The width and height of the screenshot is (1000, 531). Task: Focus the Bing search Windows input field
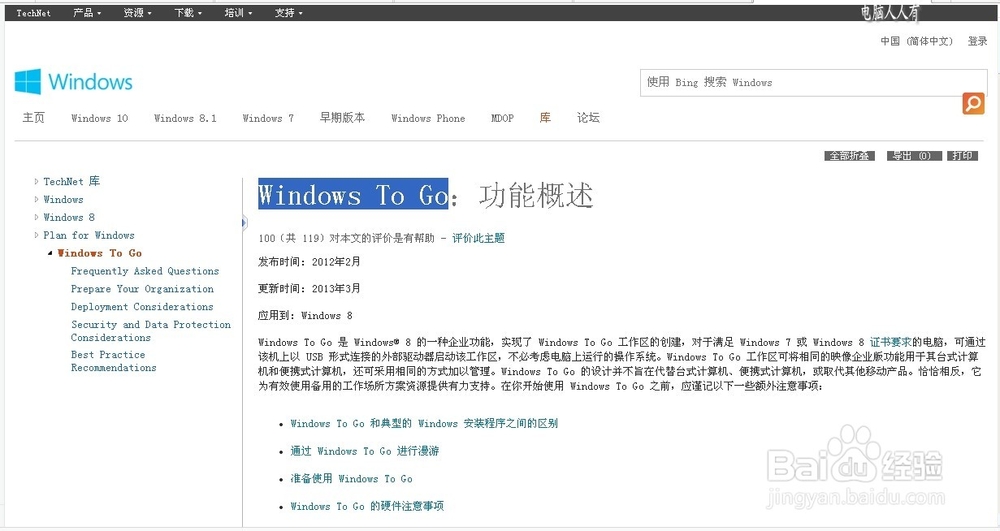pyautogui.click(x=813, y=83)
